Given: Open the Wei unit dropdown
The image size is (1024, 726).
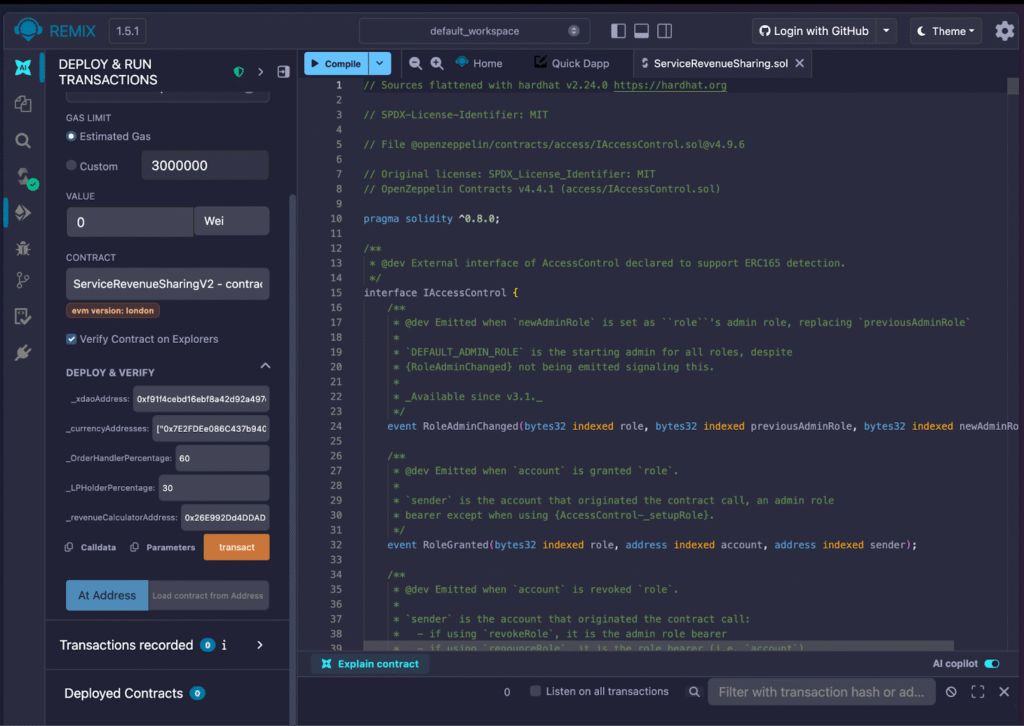Looking at the screenshot, I should (x=231, y=221).
